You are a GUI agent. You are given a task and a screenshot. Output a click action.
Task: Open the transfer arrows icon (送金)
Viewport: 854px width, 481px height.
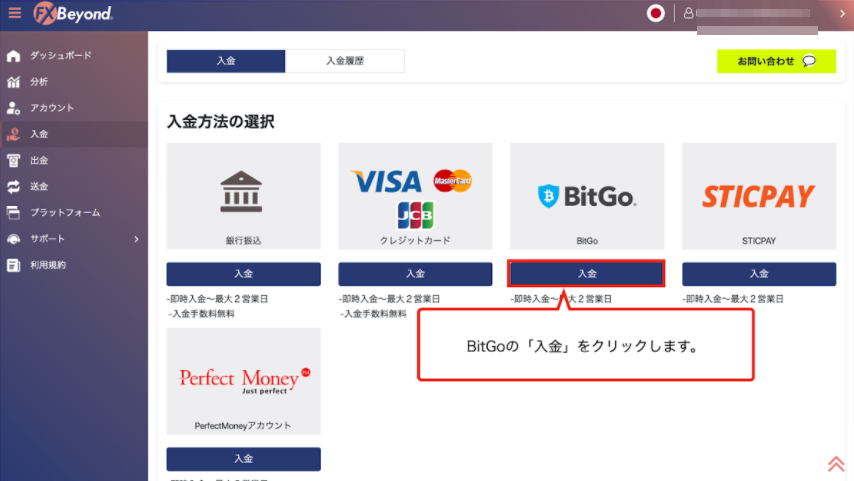(x=14, y=186)
